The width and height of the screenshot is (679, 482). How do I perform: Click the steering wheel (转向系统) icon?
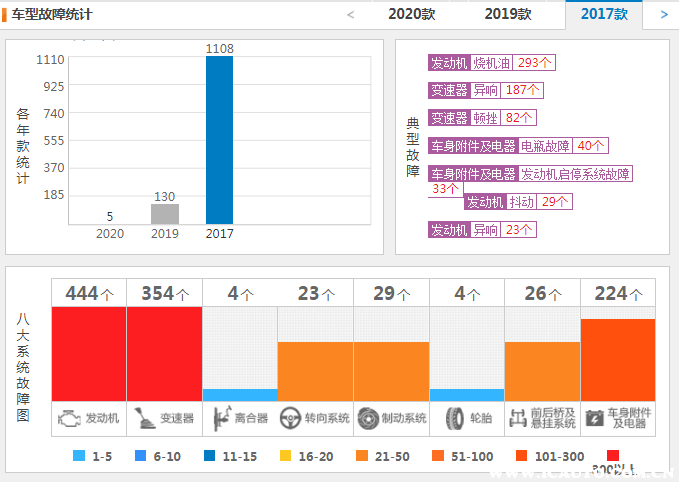coord(290,418)
